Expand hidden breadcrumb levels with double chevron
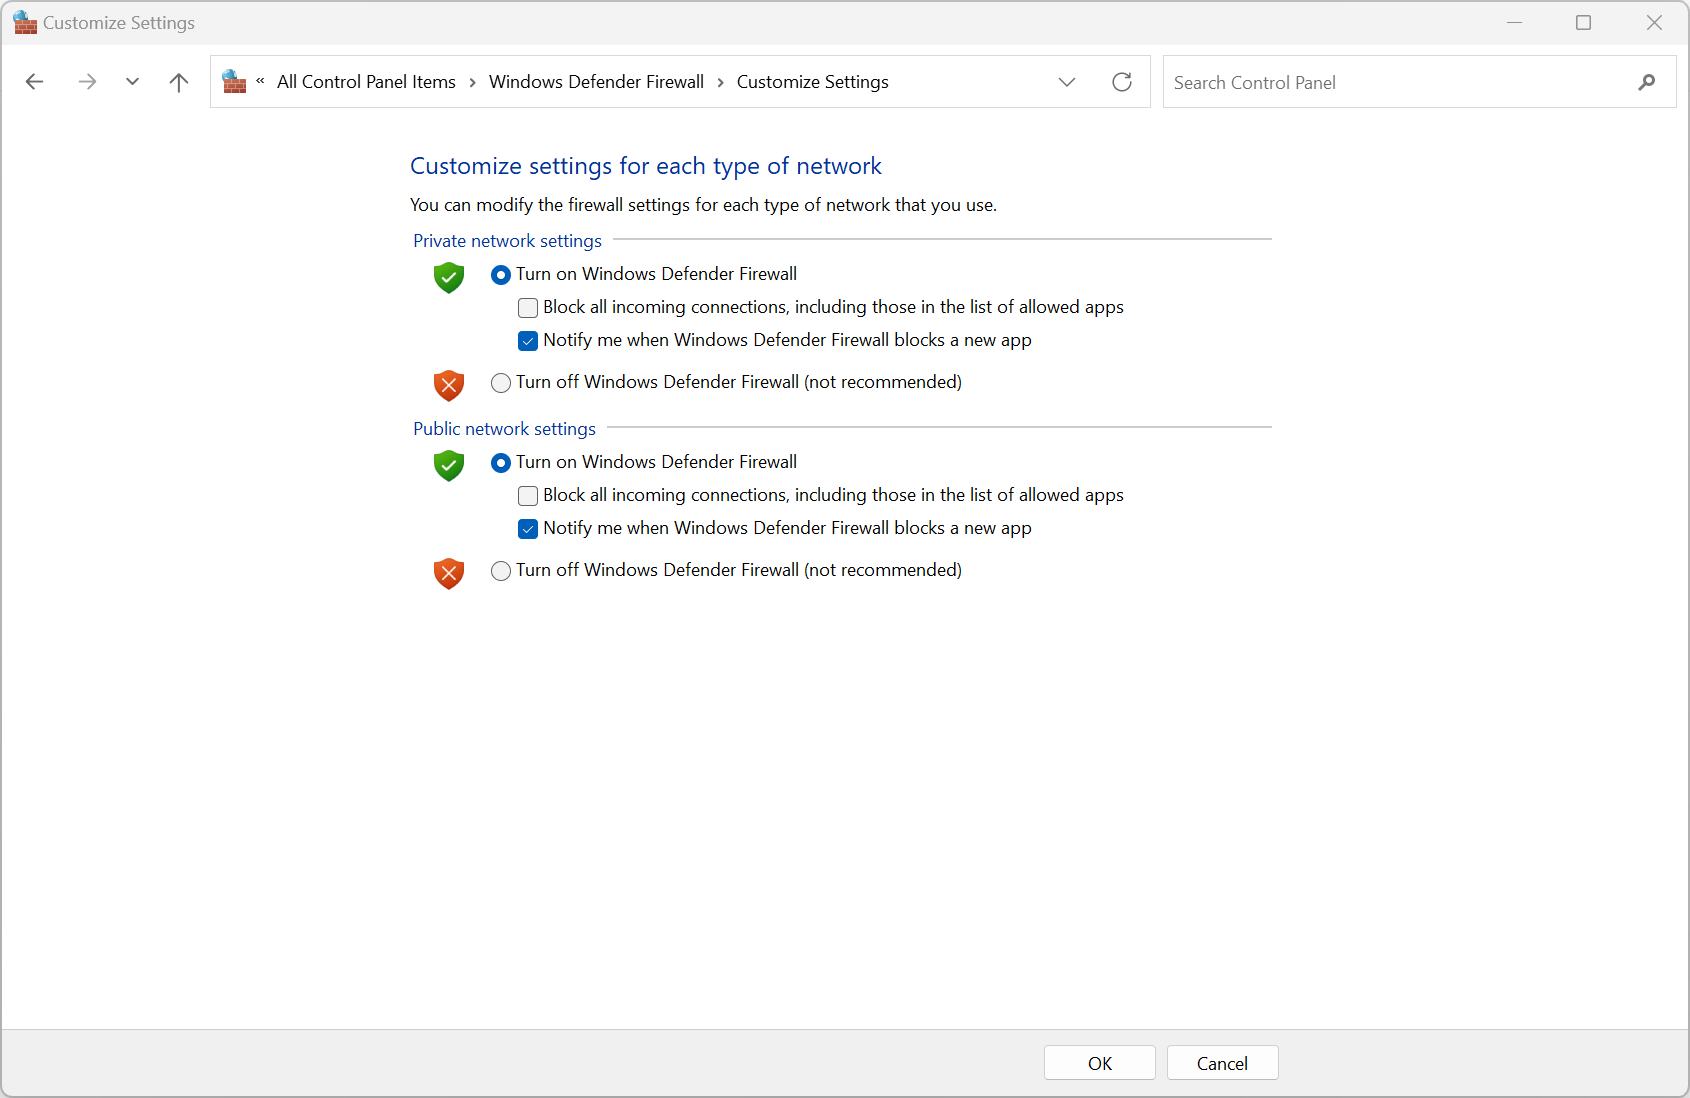 pos(260,82)
